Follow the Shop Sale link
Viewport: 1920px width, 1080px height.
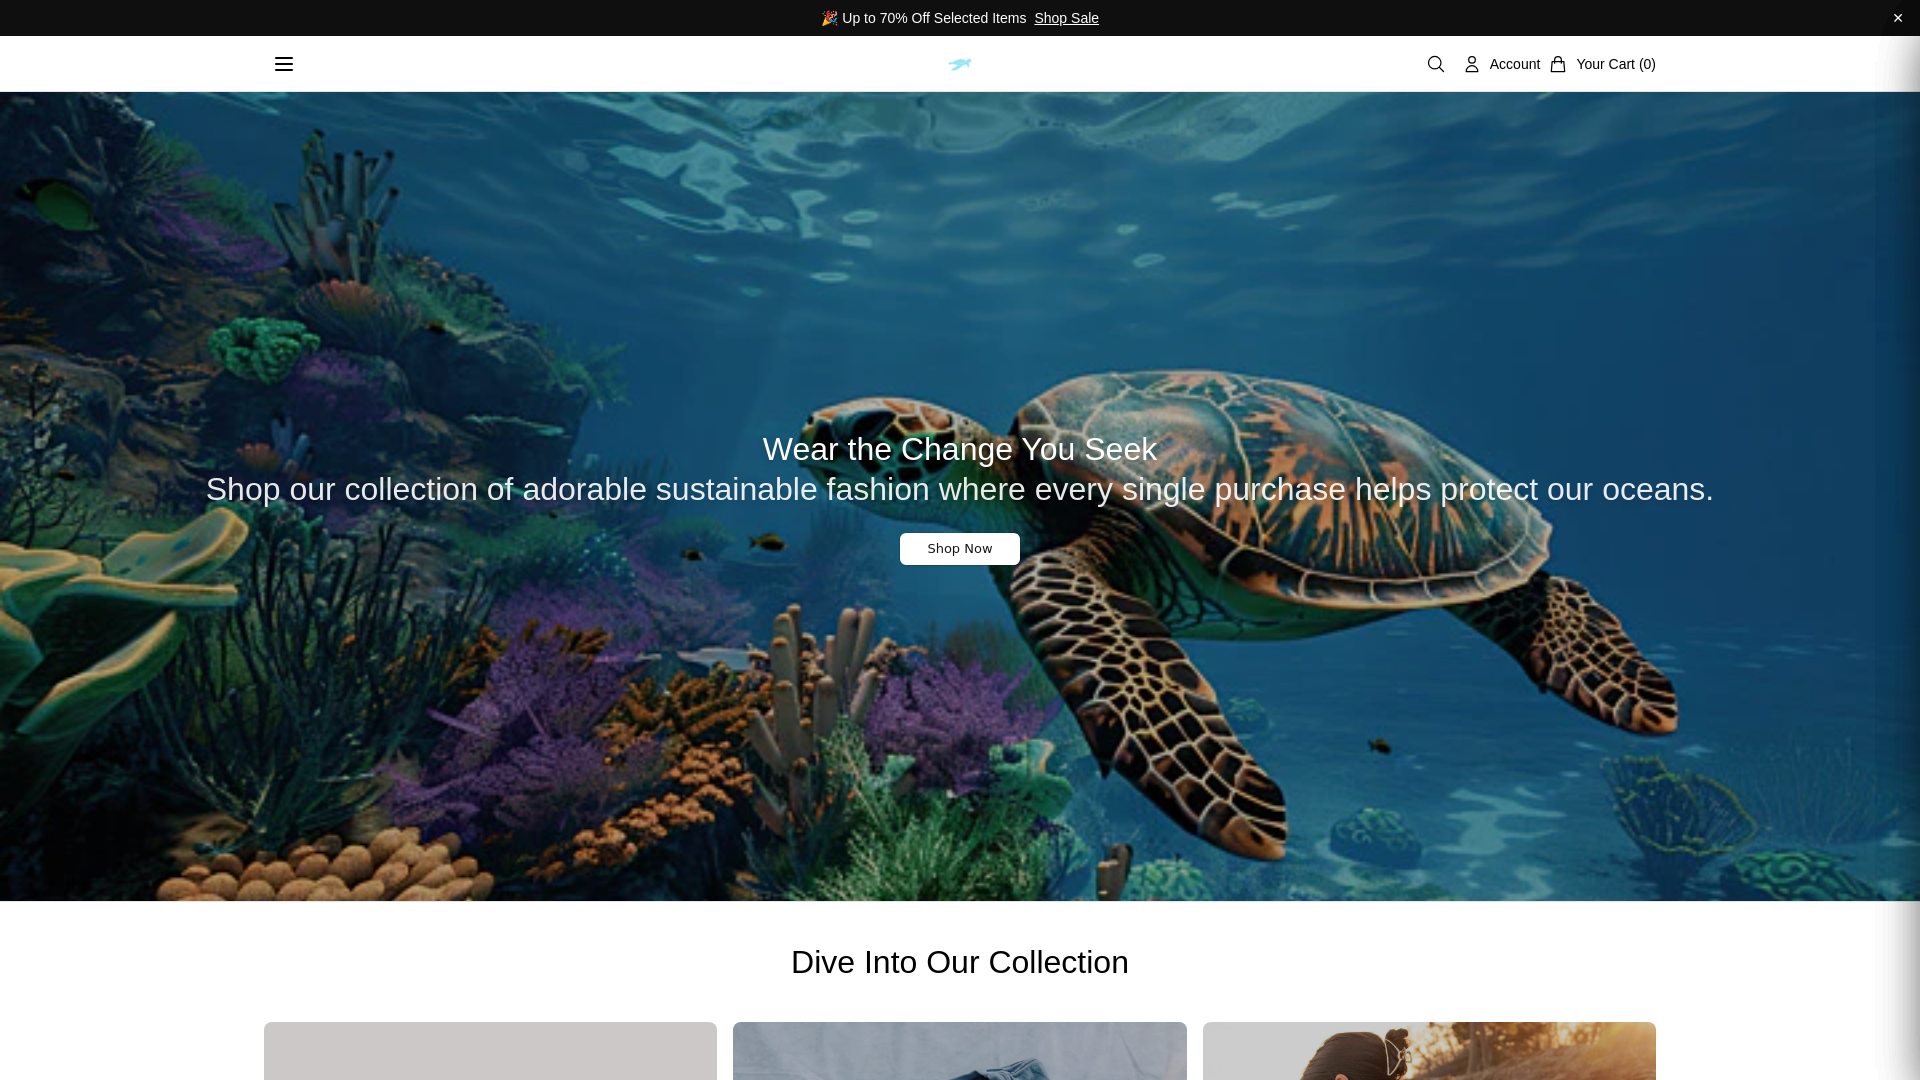(x=1066, y=18)
